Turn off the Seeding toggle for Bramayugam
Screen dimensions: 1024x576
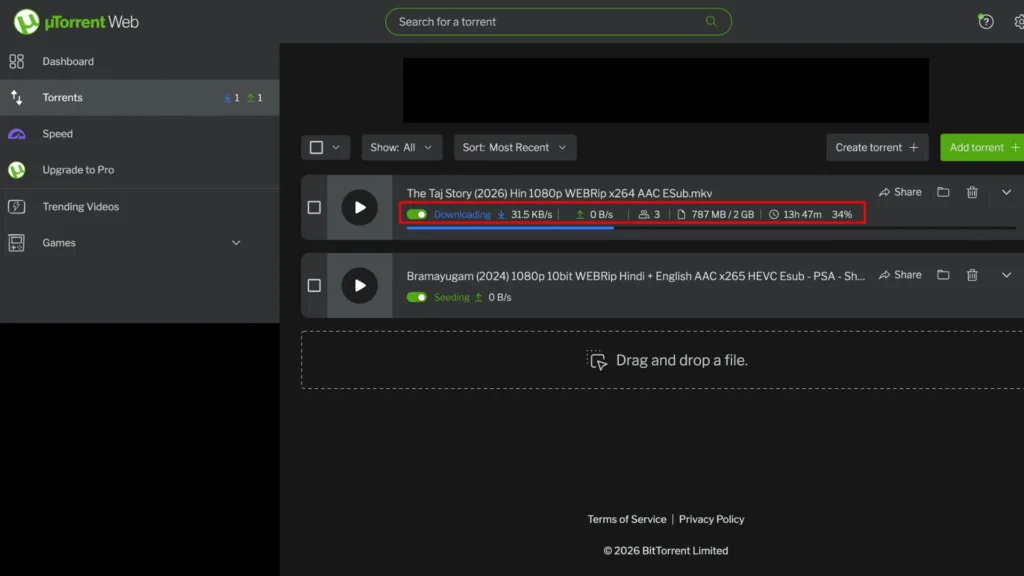click(417, 297)
